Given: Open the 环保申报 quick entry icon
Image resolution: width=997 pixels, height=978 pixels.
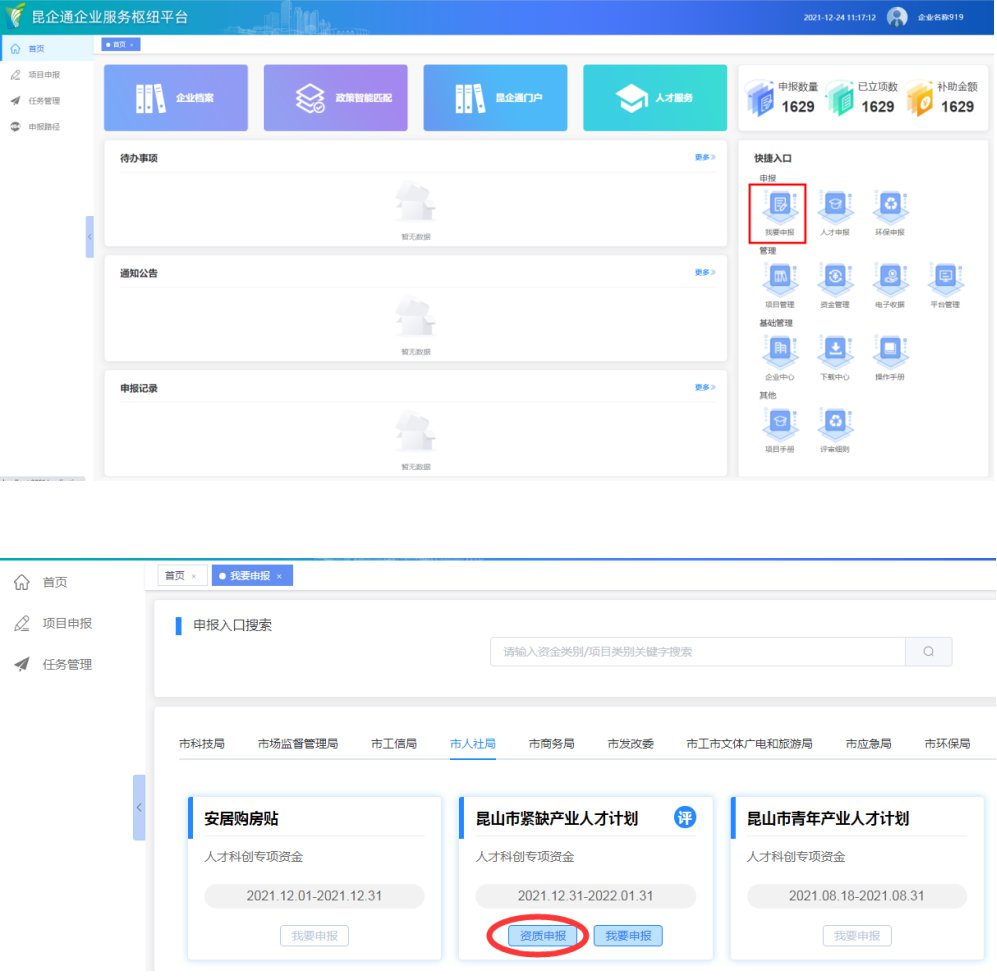Looking at the screenshot, I should click(x=889, y=206).
